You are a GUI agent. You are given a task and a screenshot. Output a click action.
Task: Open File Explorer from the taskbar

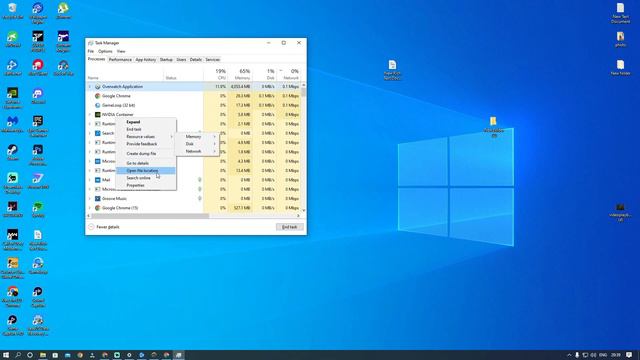coord(42,355)
